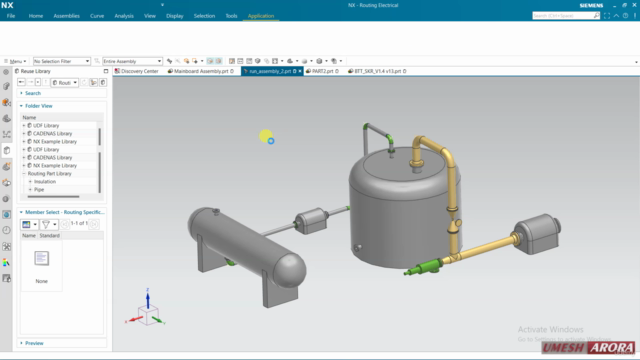The height and width of the screenshot is (360, 640).
Task: Toggle full screen mode icon
Action: [607, 16]
